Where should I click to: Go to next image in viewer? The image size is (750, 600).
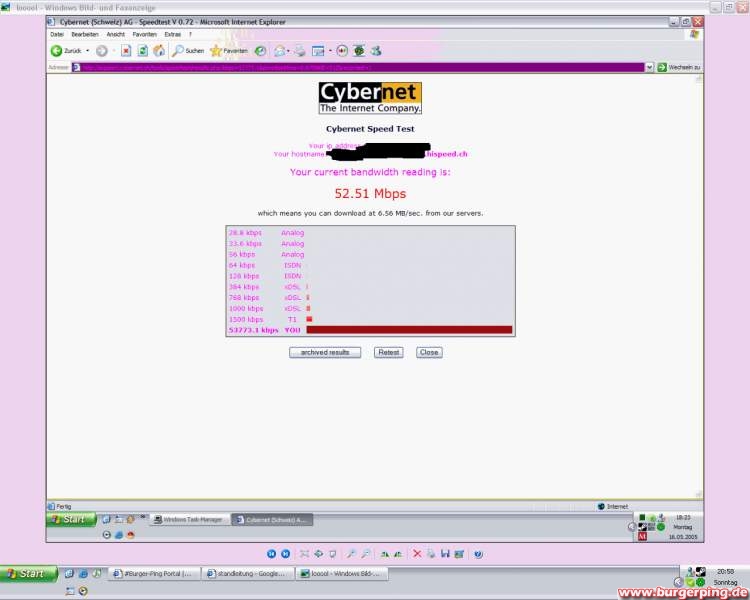point(285,553)
